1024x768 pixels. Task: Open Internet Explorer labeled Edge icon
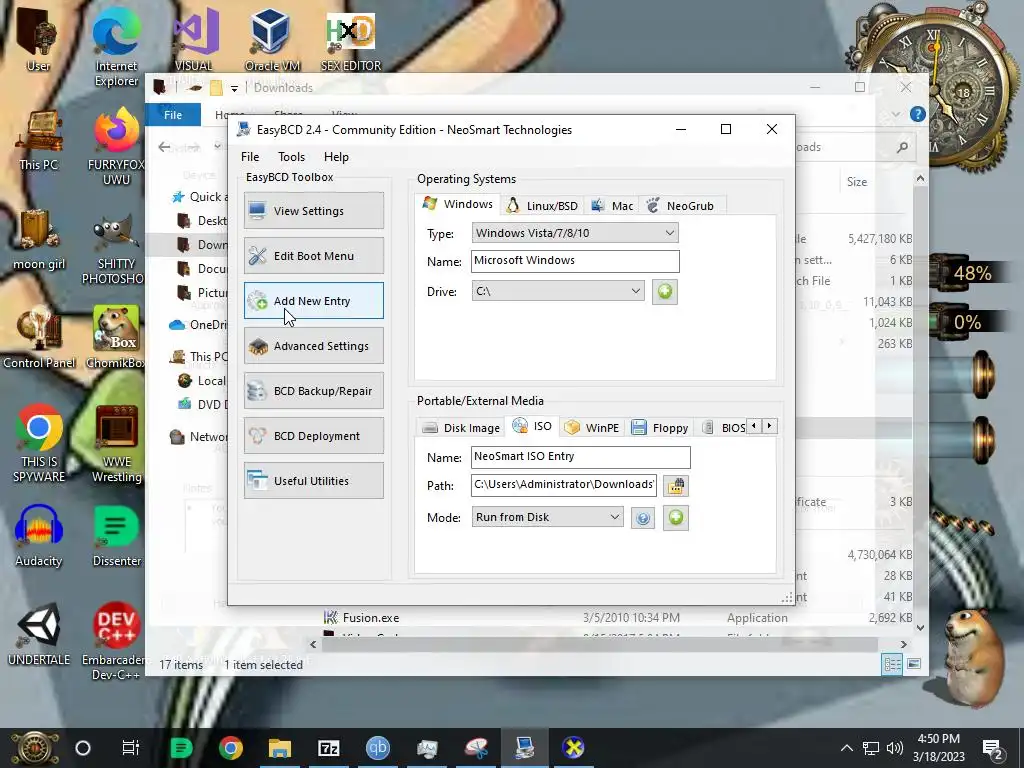(116, 47)
